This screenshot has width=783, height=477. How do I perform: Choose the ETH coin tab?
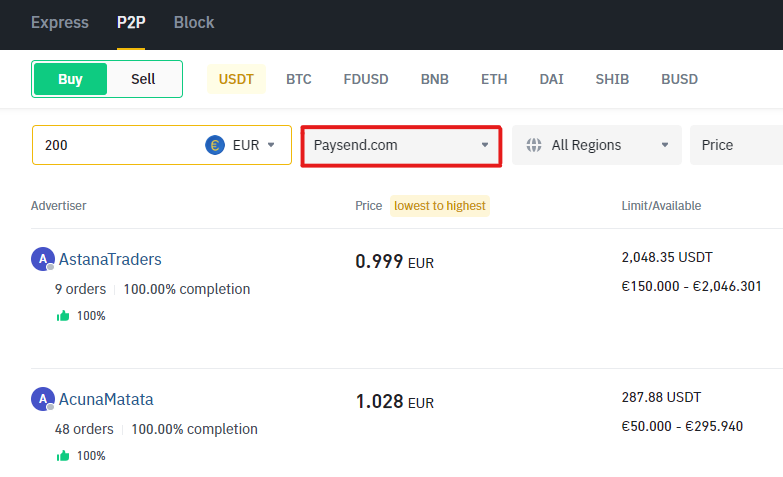click(x=494, y=79)
